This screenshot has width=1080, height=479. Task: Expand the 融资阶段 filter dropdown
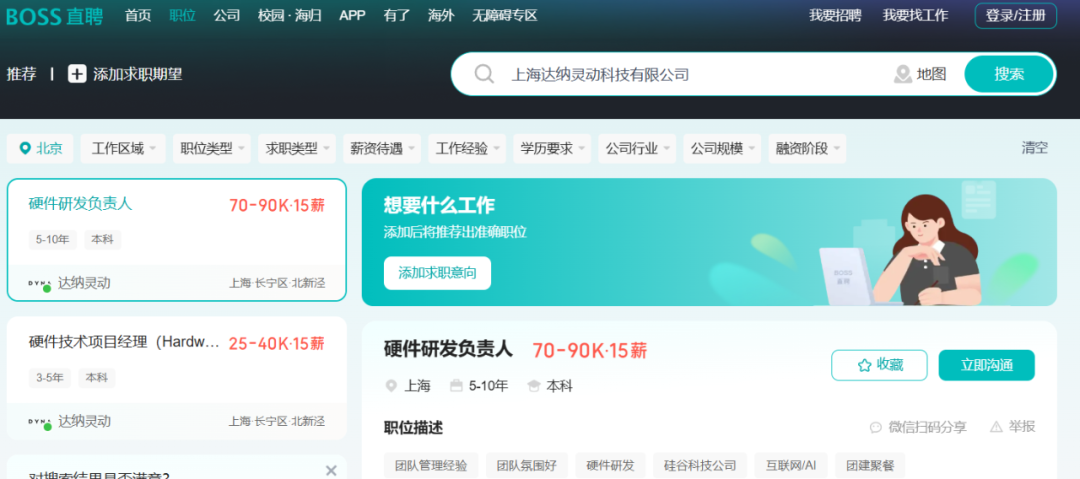807,148
